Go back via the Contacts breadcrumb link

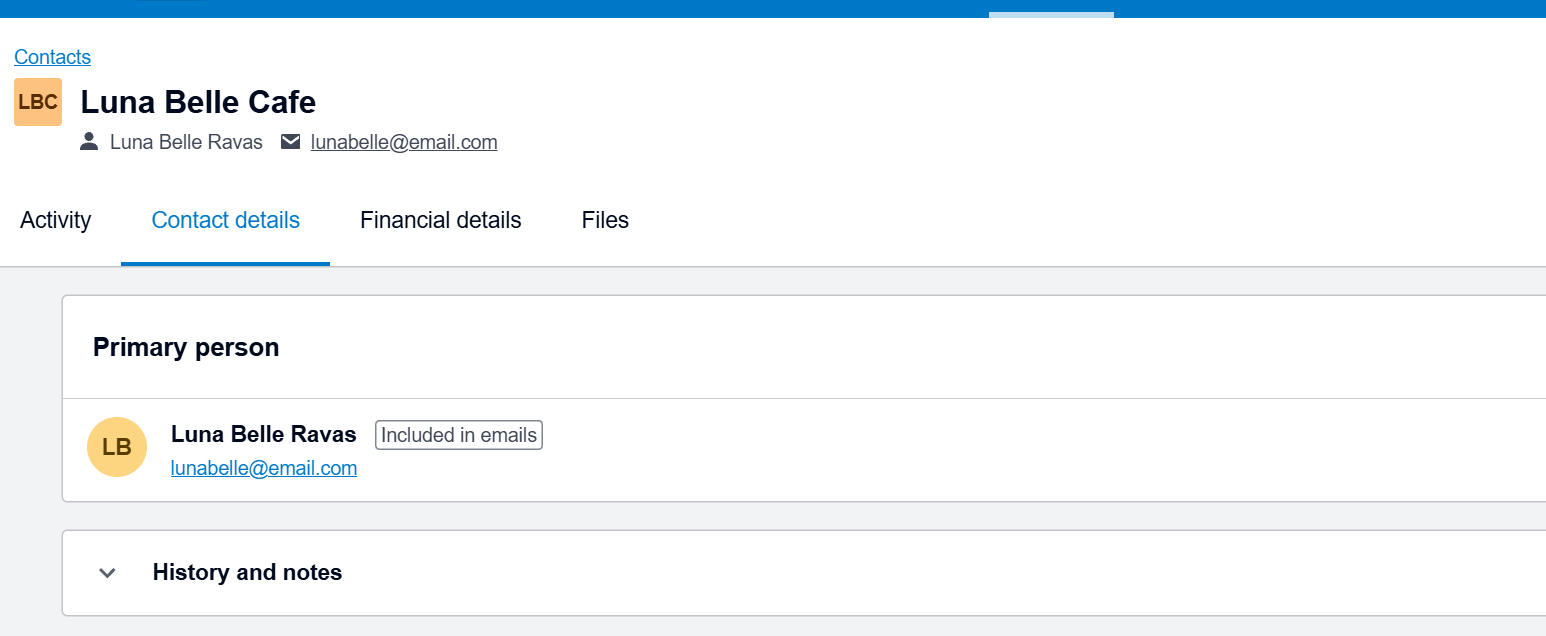click(x=52, y=57)
